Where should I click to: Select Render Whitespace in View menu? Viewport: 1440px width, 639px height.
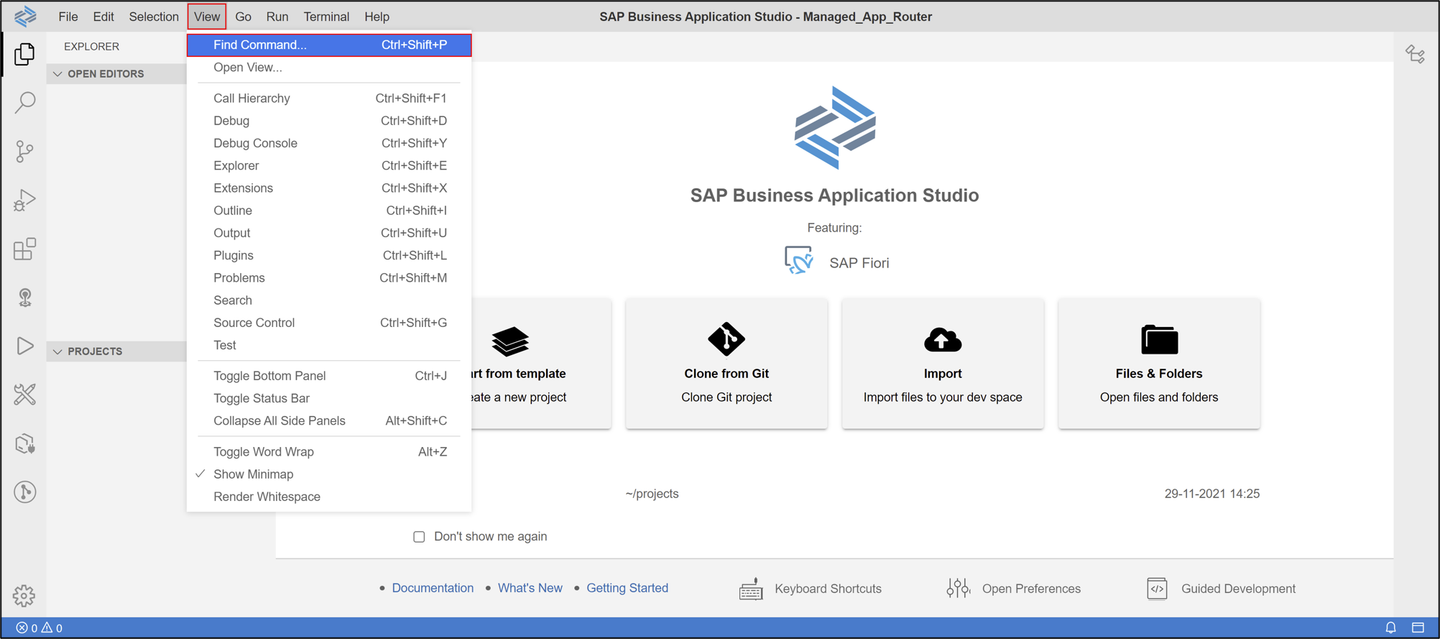point(329,497)
